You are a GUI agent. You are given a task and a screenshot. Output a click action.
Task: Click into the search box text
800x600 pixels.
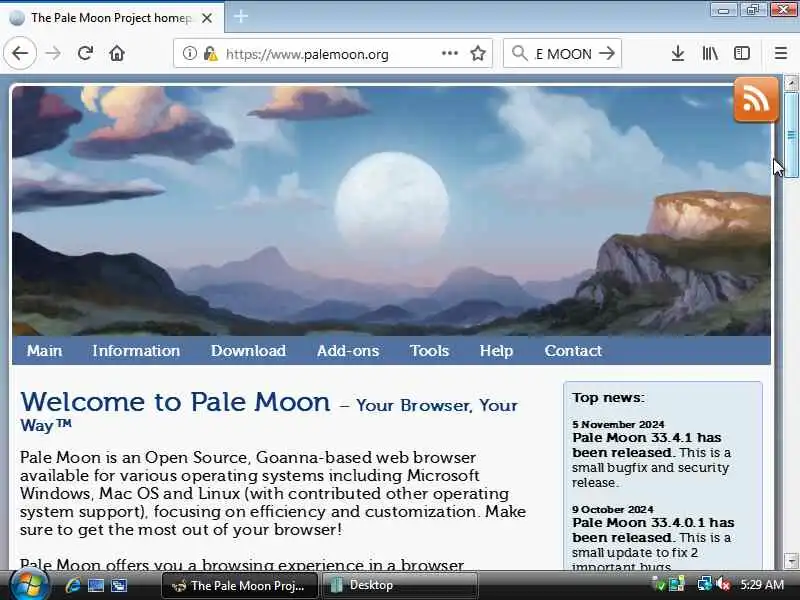(563, 54)
